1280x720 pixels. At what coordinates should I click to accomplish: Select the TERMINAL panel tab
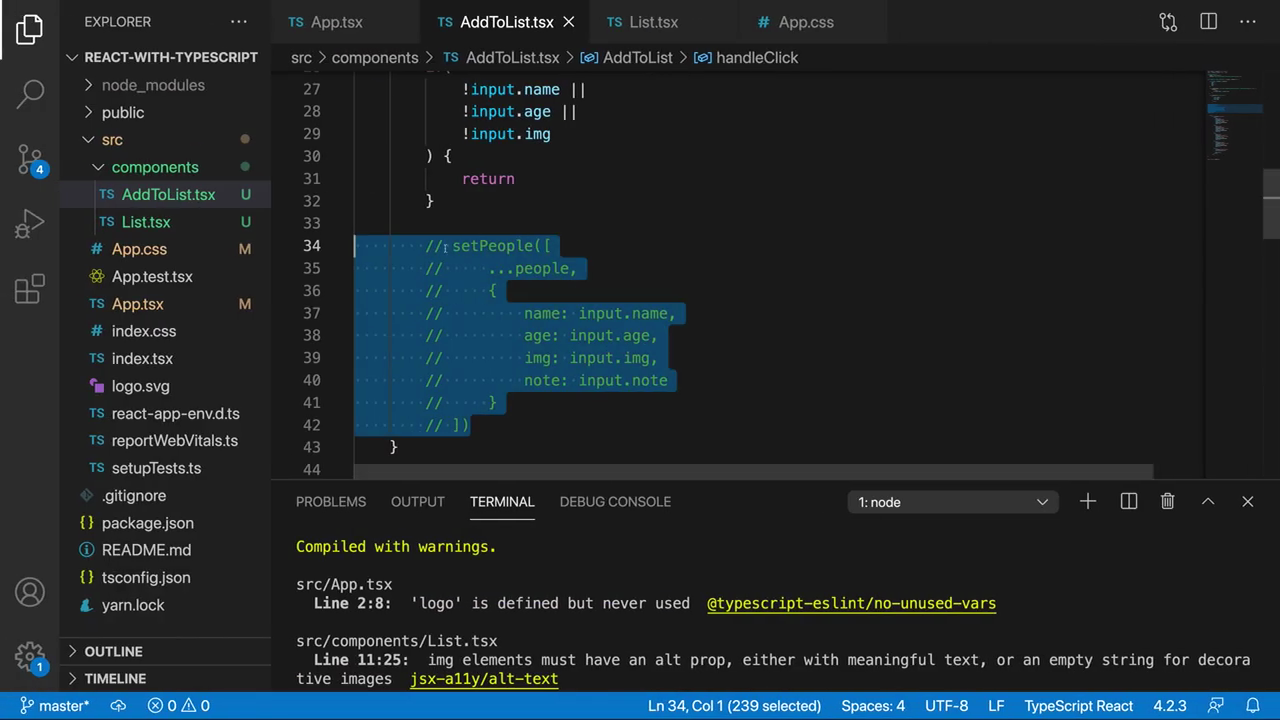click(502, 501)
